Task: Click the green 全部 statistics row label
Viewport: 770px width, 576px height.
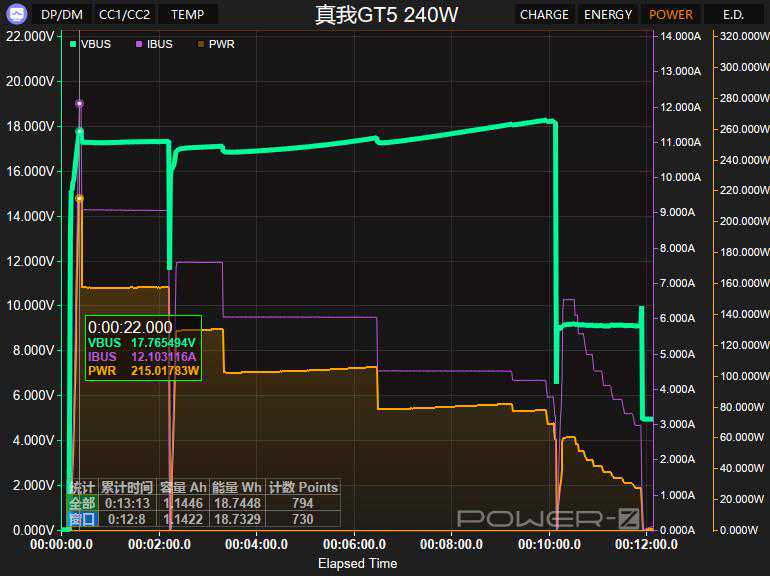Action: coord(82,503)
